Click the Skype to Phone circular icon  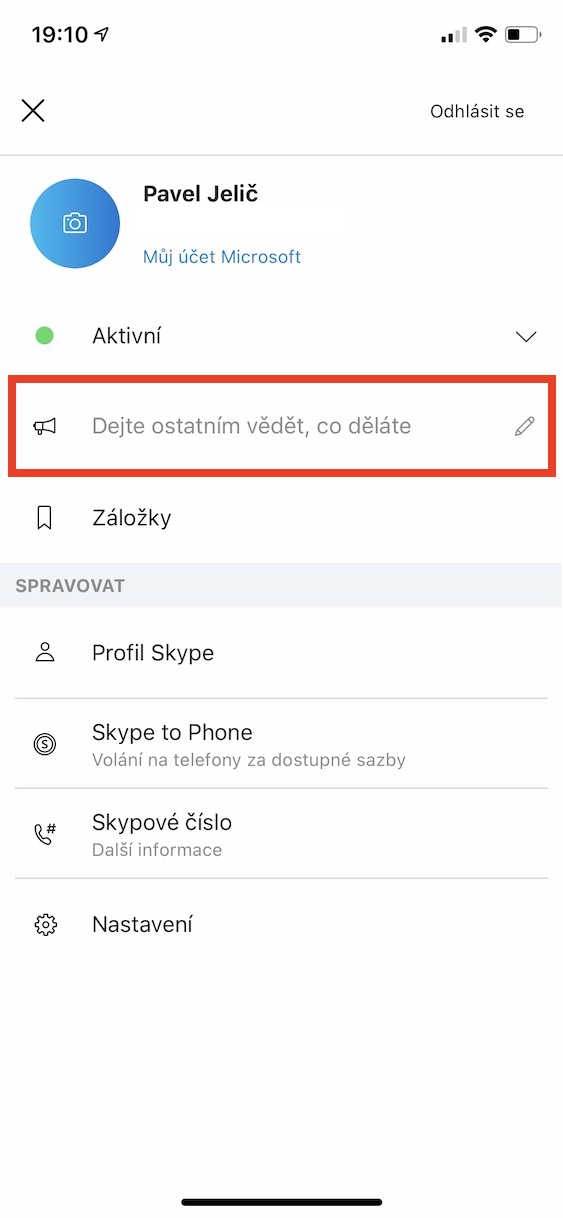[x=45, y=744]
